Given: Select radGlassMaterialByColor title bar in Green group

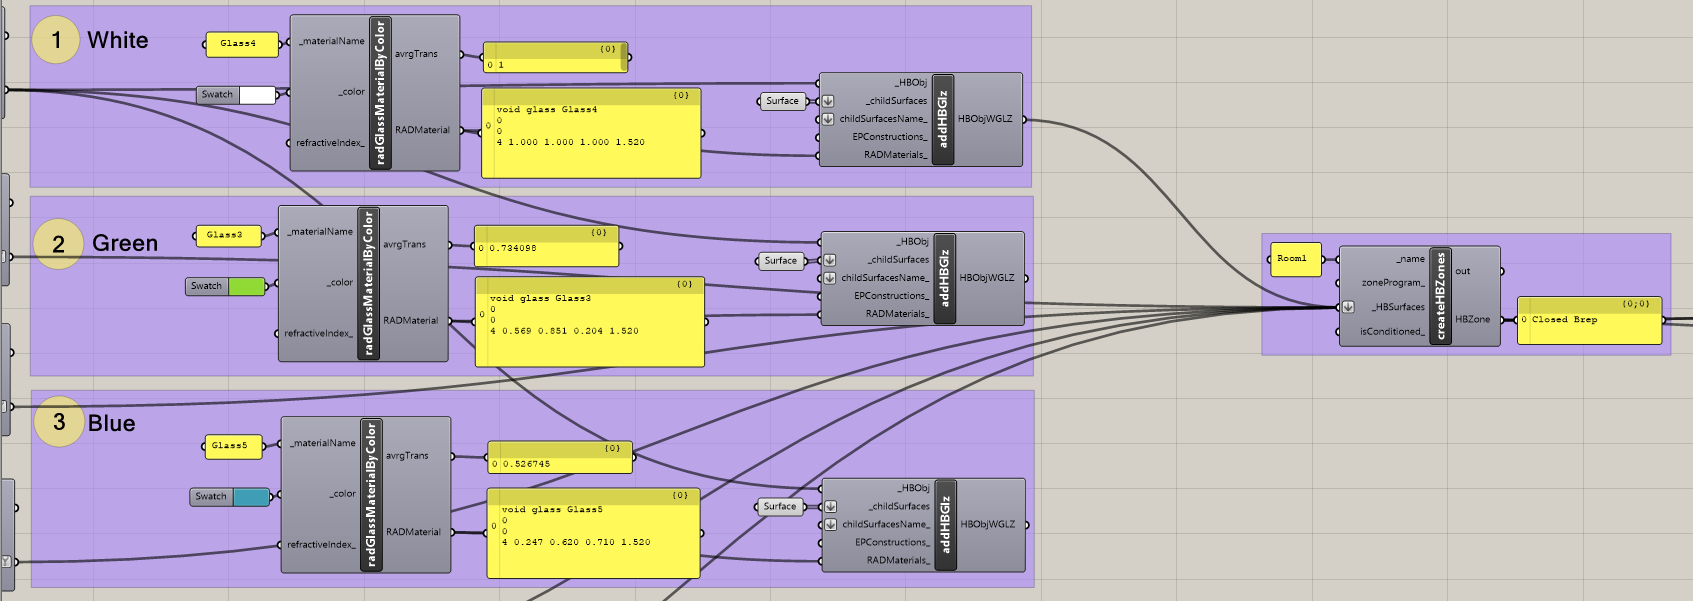Looking at the screenshot, I should click(368, 283).
